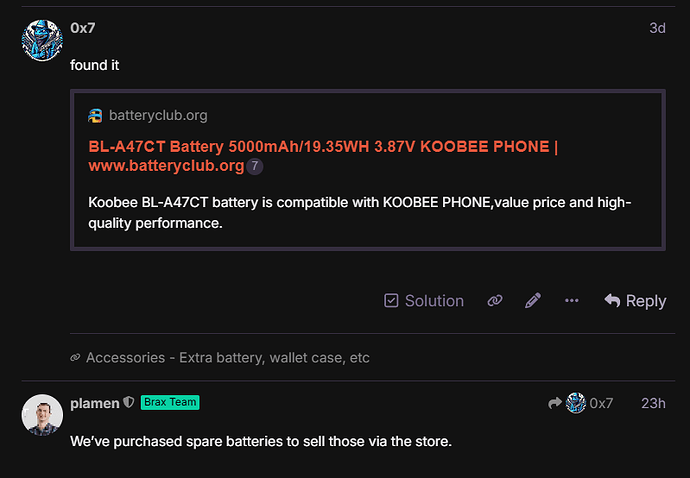The height and width of the screenshot is (478, 690).
Task: Click the Brax Team group badge
Action: 170,402
